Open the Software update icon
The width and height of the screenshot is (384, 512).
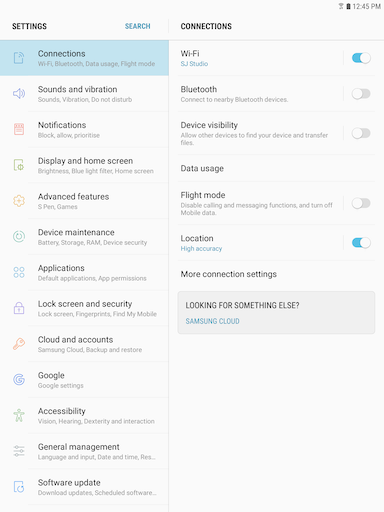pos(19,487)
